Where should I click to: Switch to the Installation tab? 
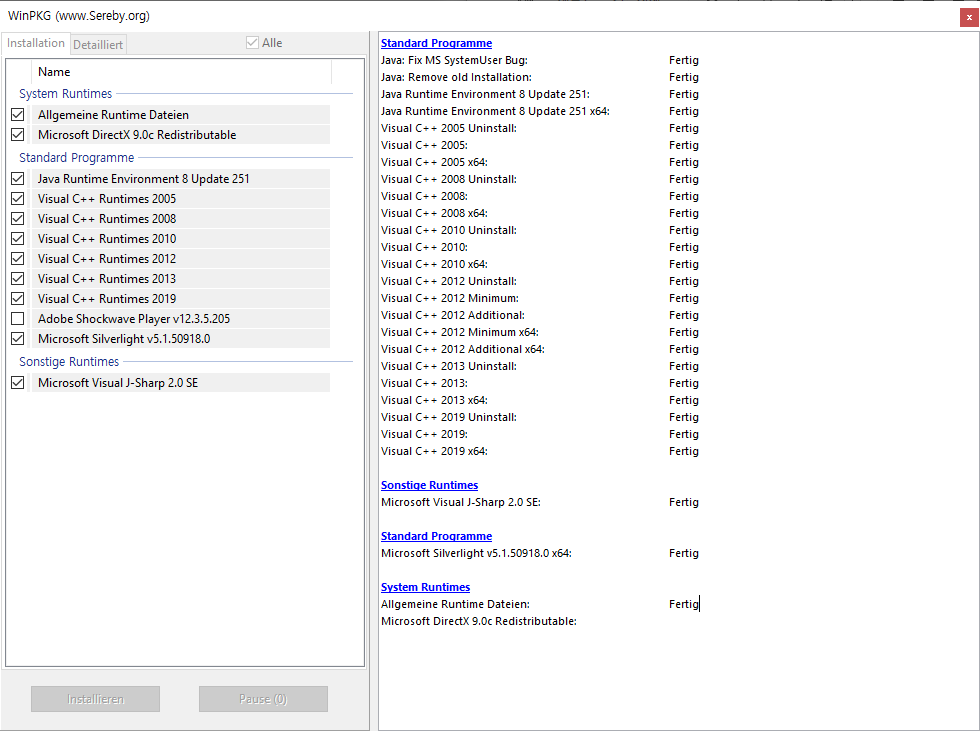click(36, 43)
